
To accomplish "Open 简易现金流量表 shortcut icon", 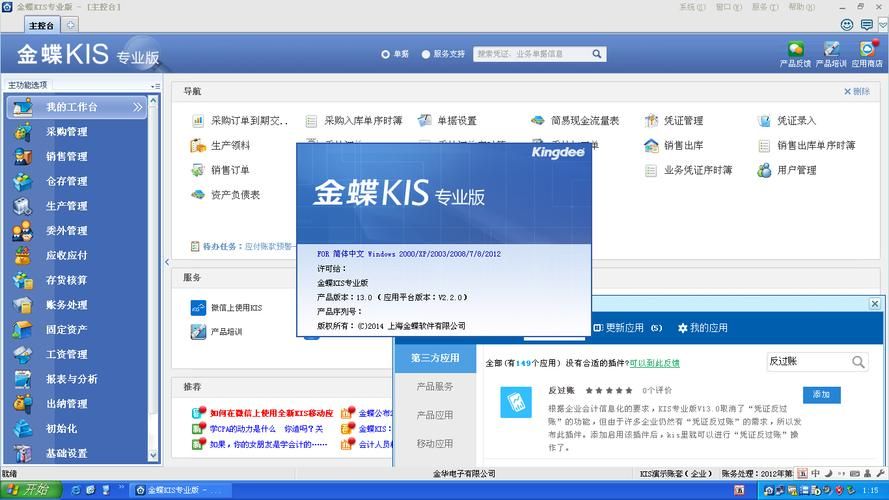I will coord(537,121).
